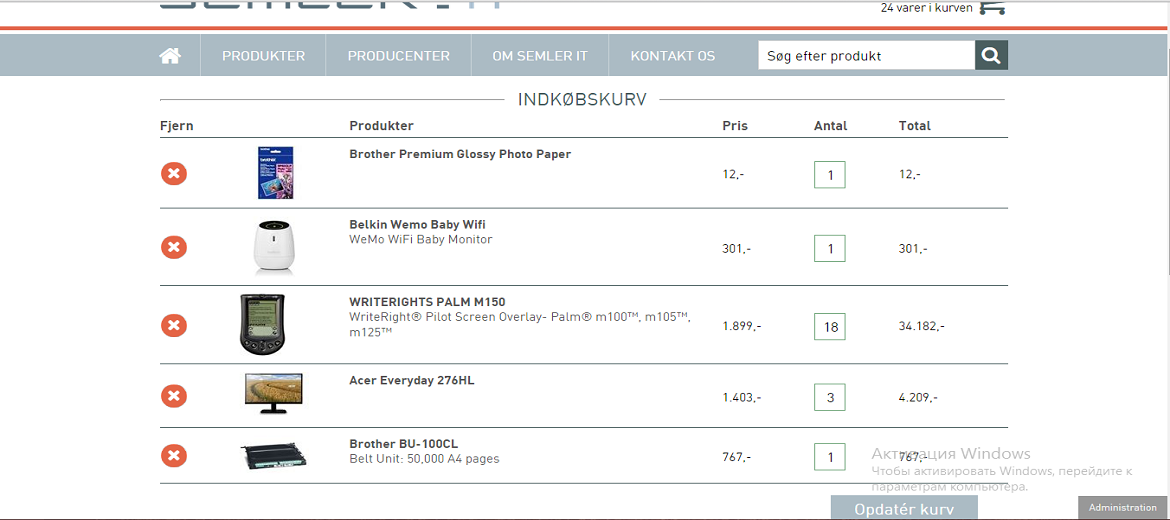Click the Opdatér kurv button
This screenshot has width=1170, height=520.
[904, 508]
